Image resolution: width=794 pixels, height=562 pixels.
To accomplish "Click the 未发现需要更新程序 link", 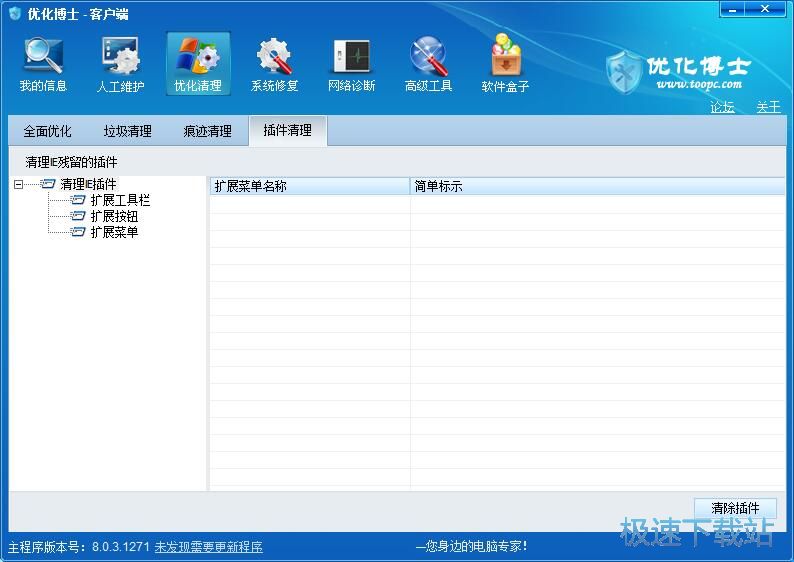I will (x=209, y=547).
